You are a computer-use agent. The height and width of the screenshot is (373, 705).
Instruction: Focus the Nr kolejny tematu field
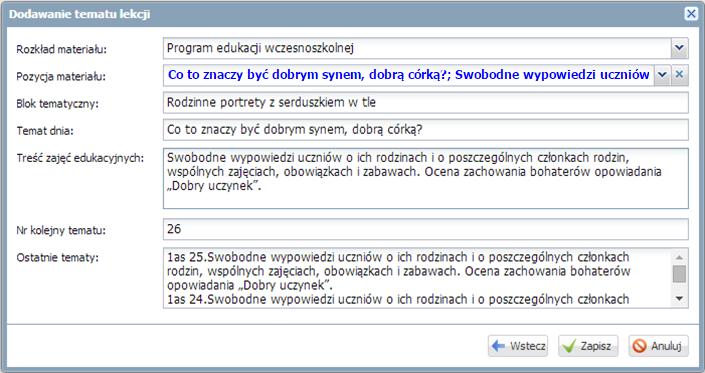(425, 229)
